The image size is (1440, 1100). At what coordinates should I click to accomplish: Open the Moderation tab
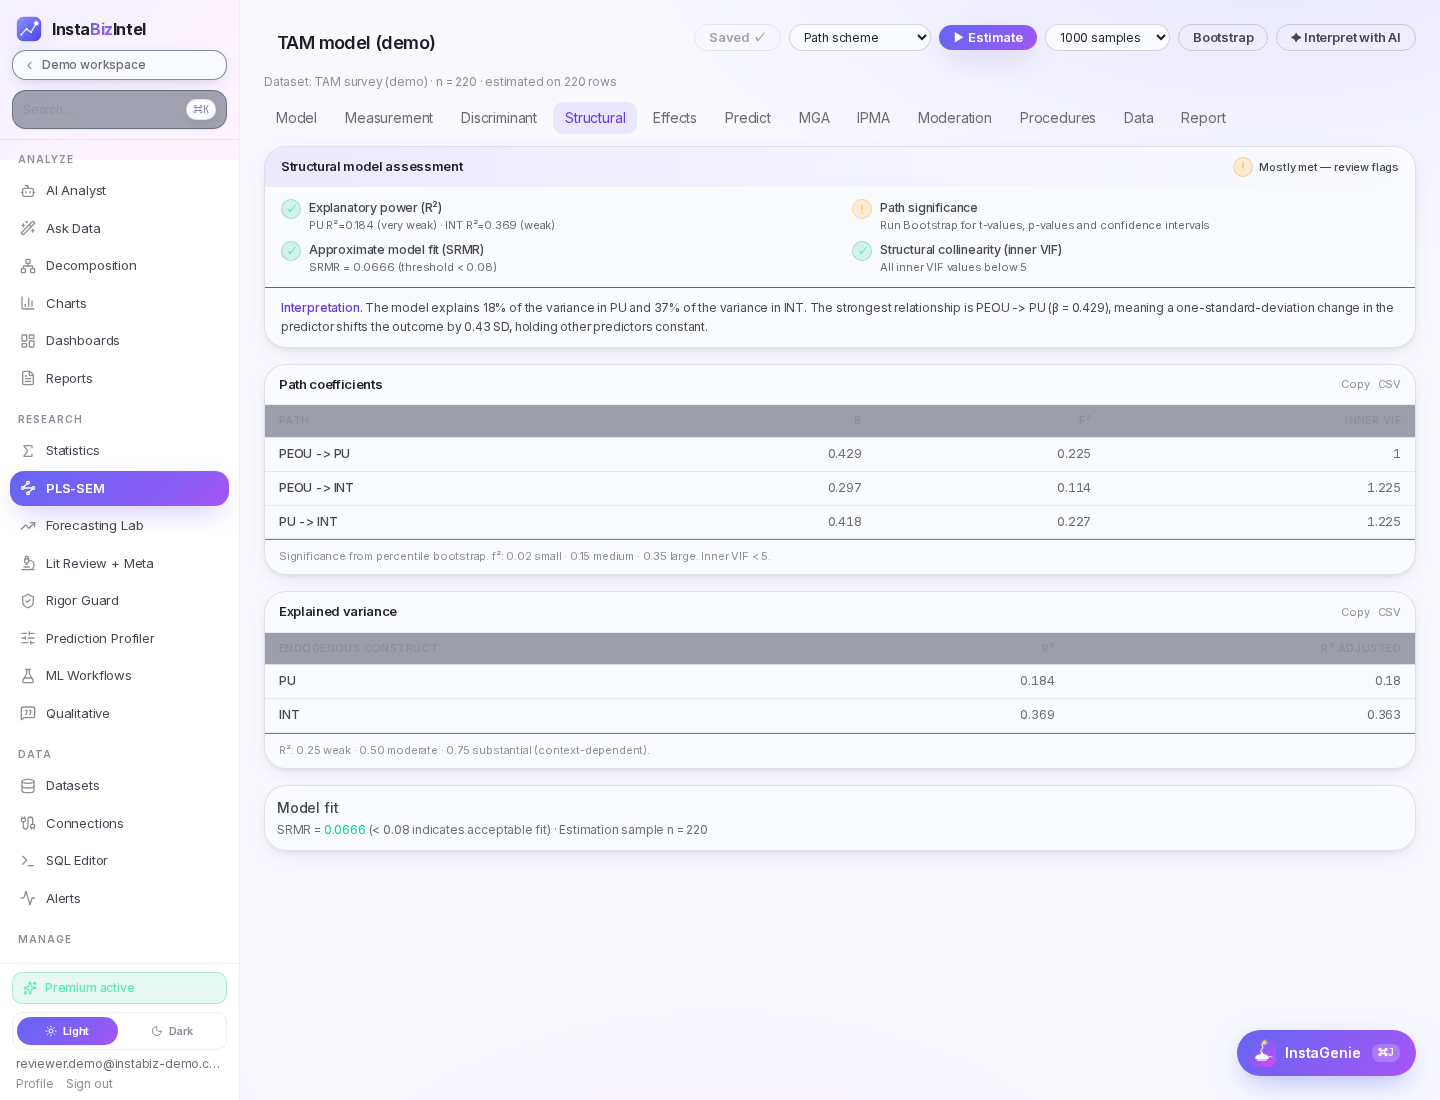tap(955, 118)
